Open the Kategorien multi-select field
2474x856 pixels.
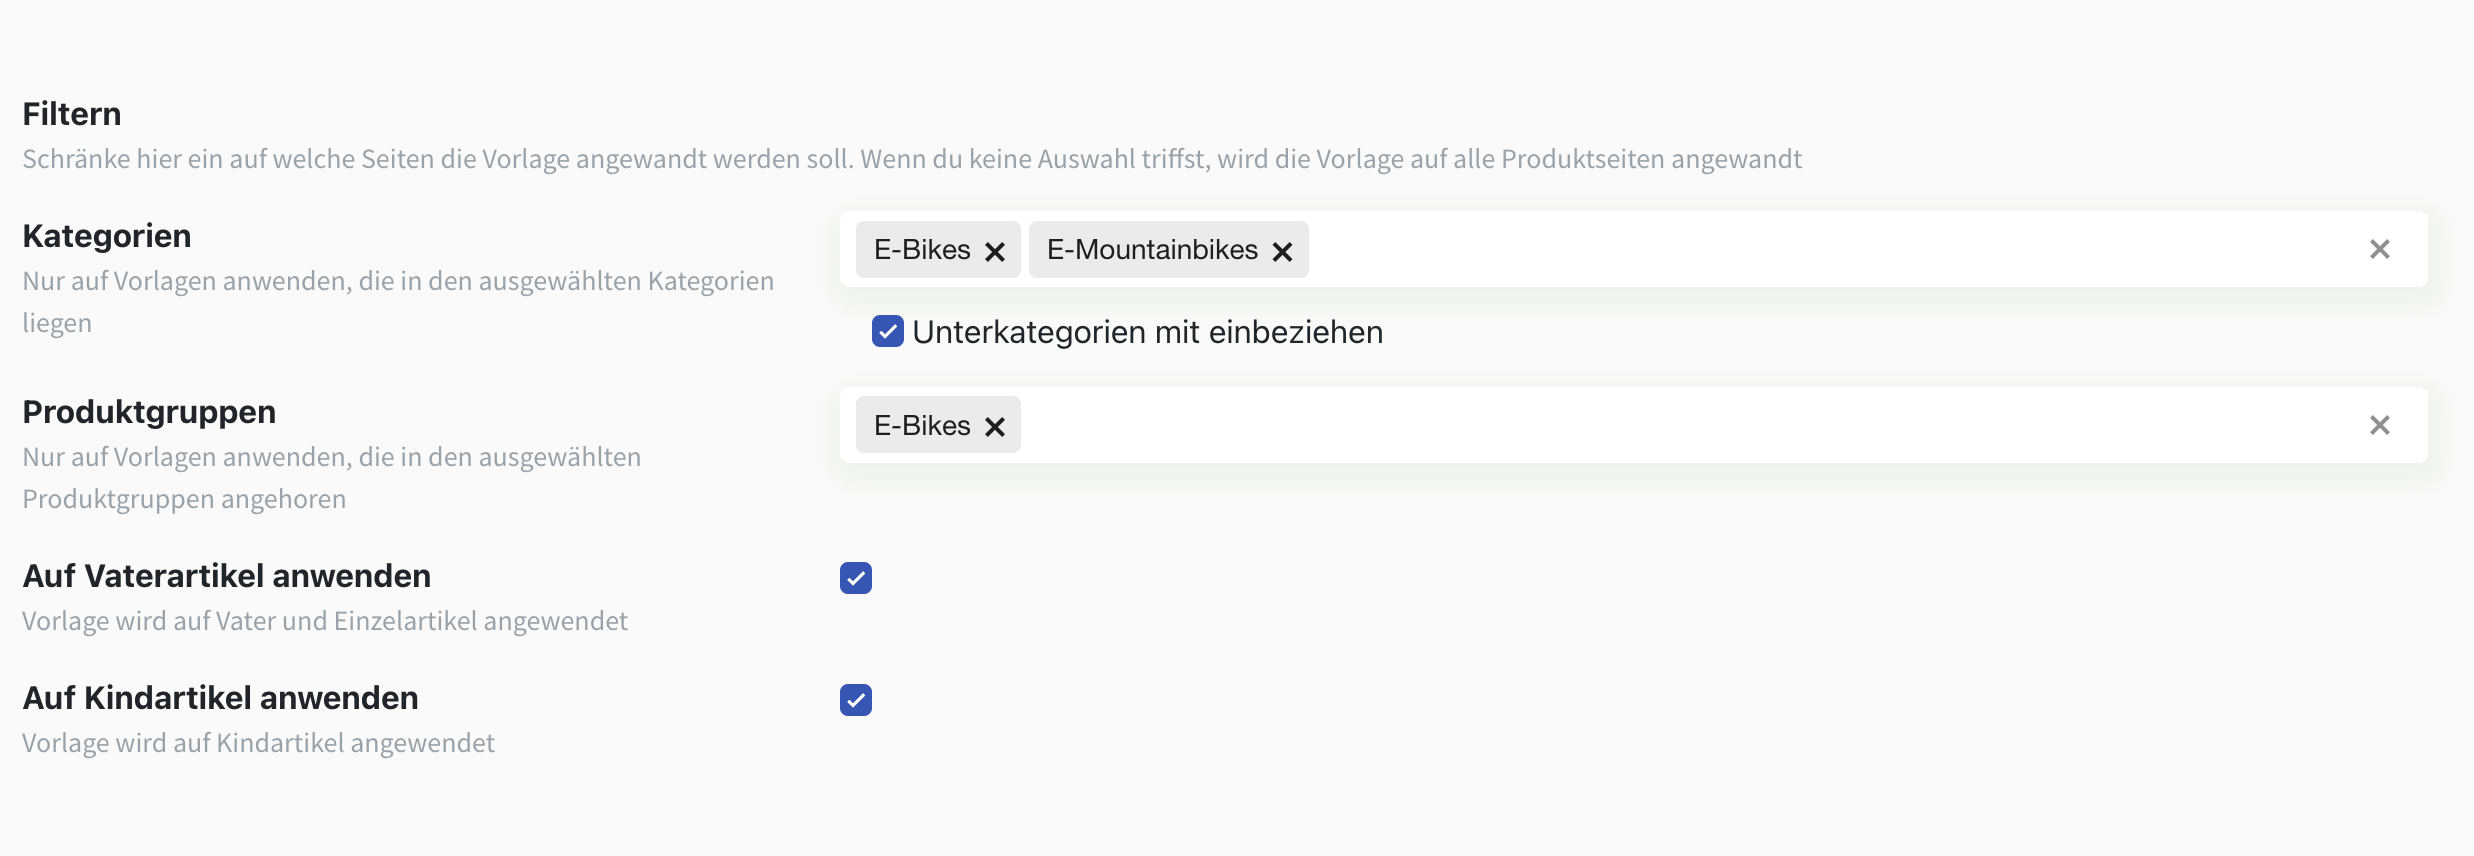click(x=1800, y=249)
